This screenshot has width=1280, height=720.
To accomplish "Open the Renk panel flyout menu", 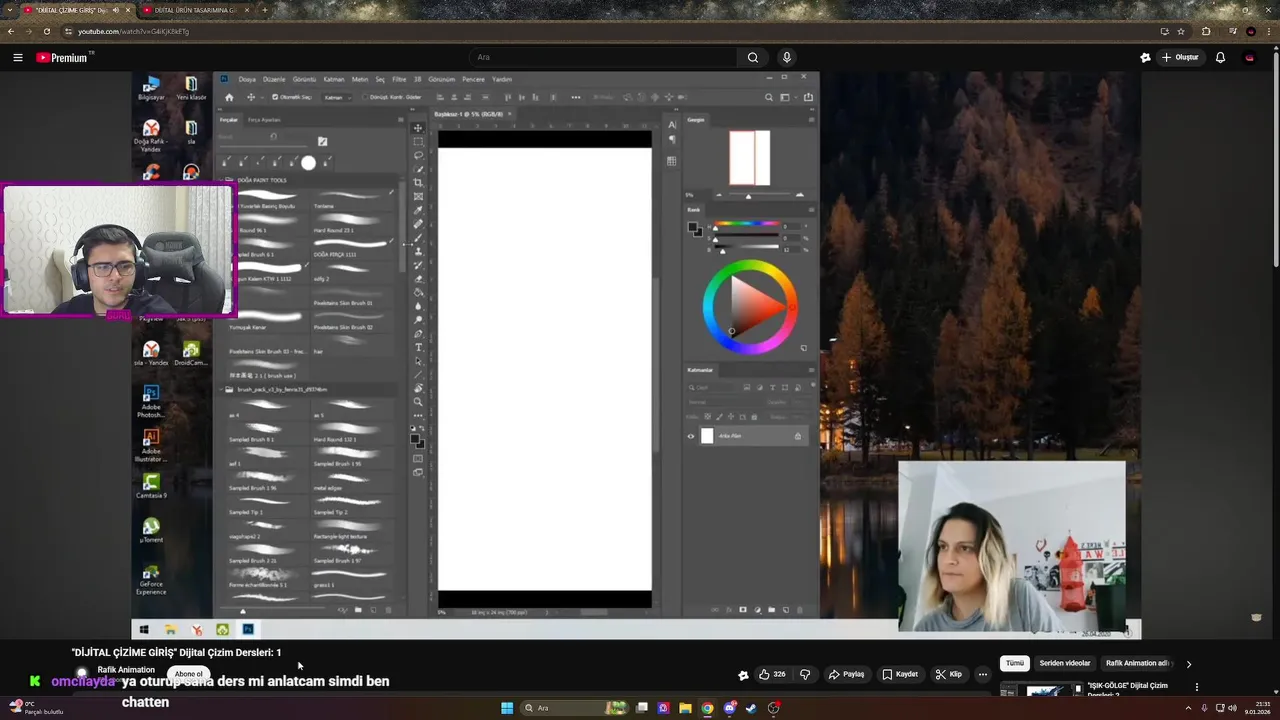I will click(811, 210).
